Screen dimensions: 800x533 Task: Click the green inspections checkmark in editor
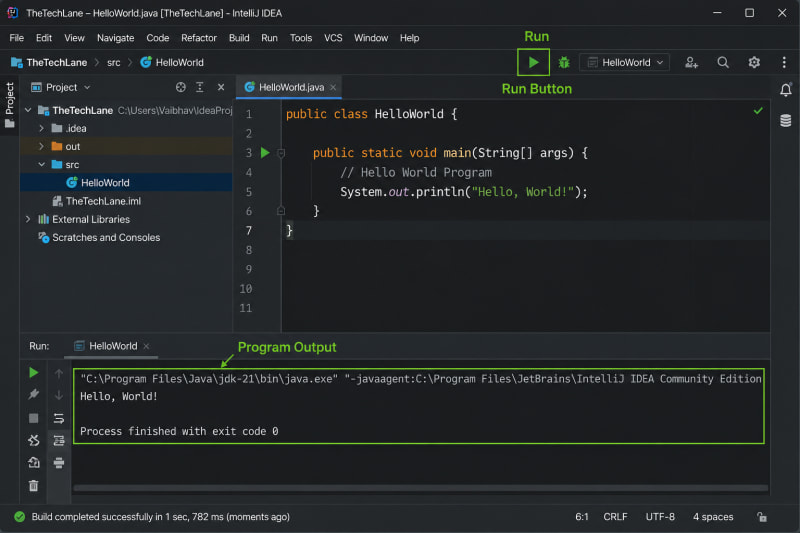758,111
